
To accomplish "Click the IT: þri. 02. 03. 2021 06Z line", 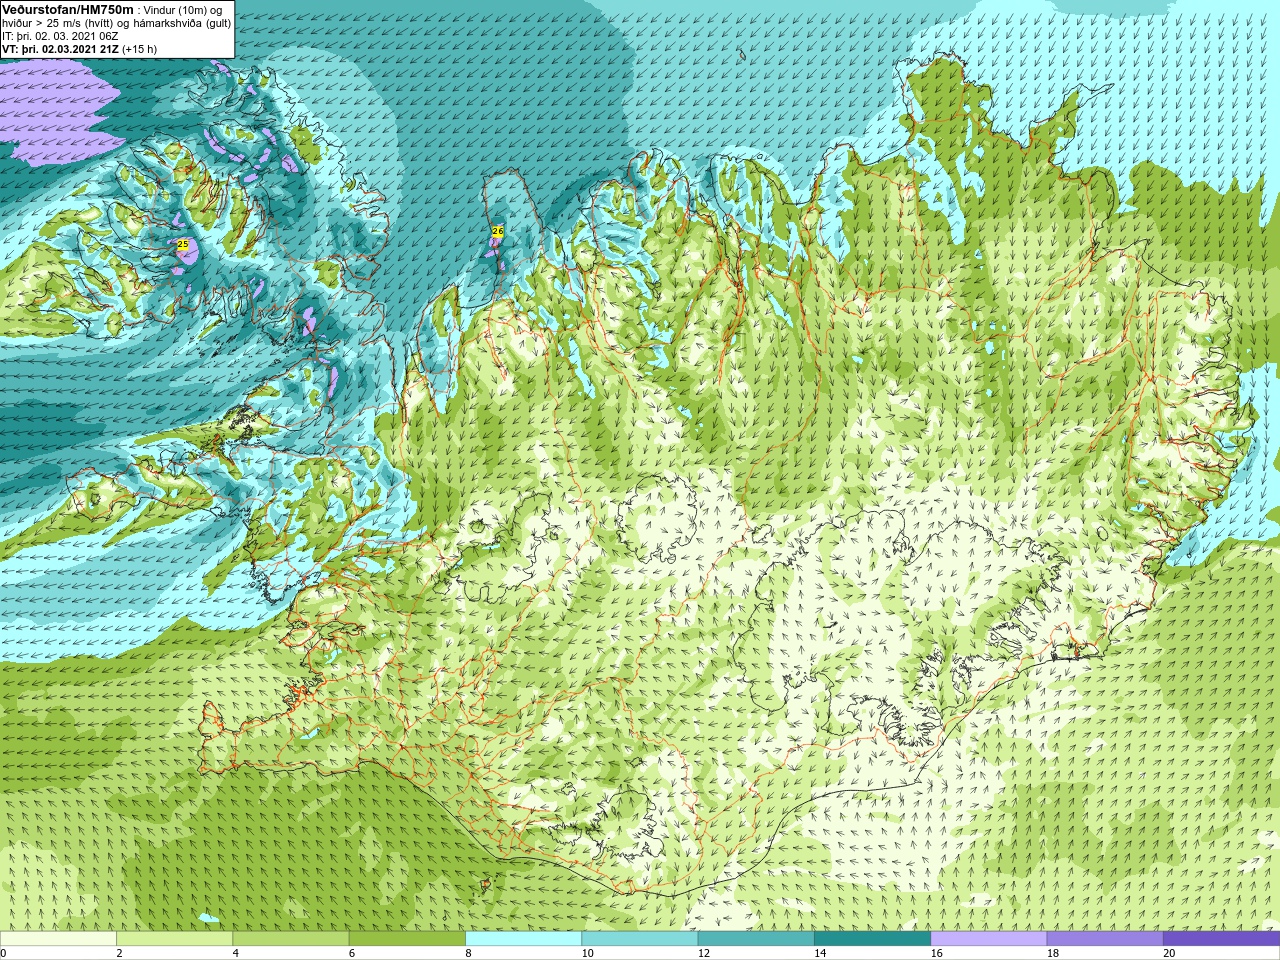I will point(60,35).
